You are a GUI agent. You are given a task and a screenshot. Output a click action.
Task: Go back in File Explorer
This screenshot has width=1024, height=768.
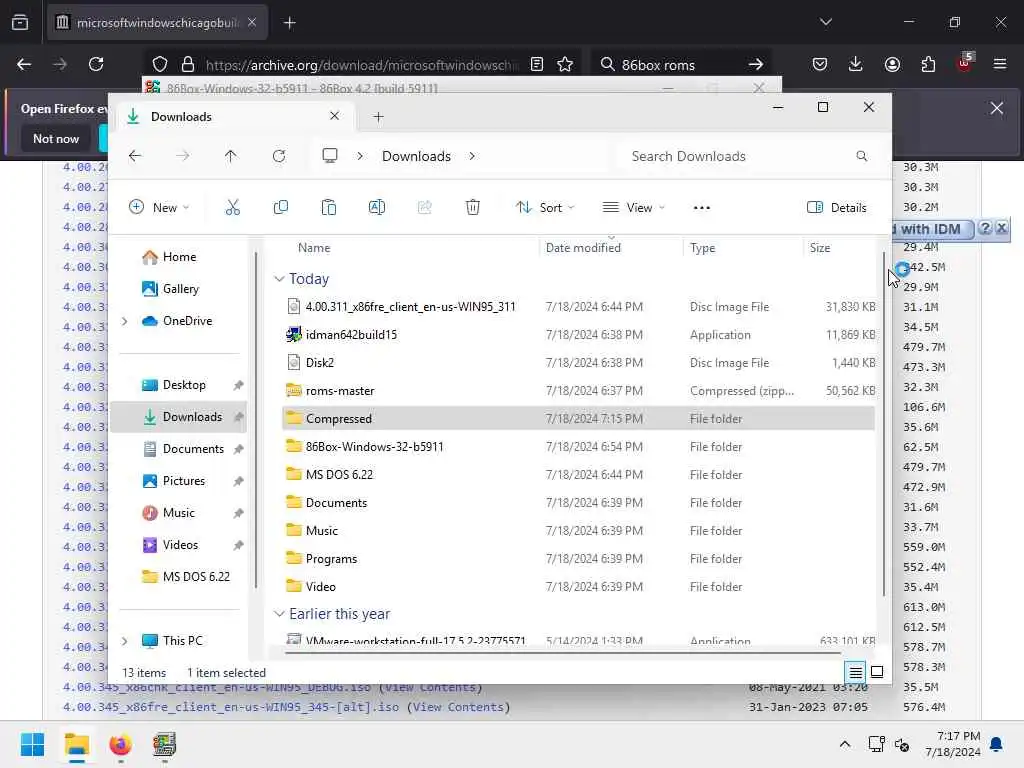(135, 156)
